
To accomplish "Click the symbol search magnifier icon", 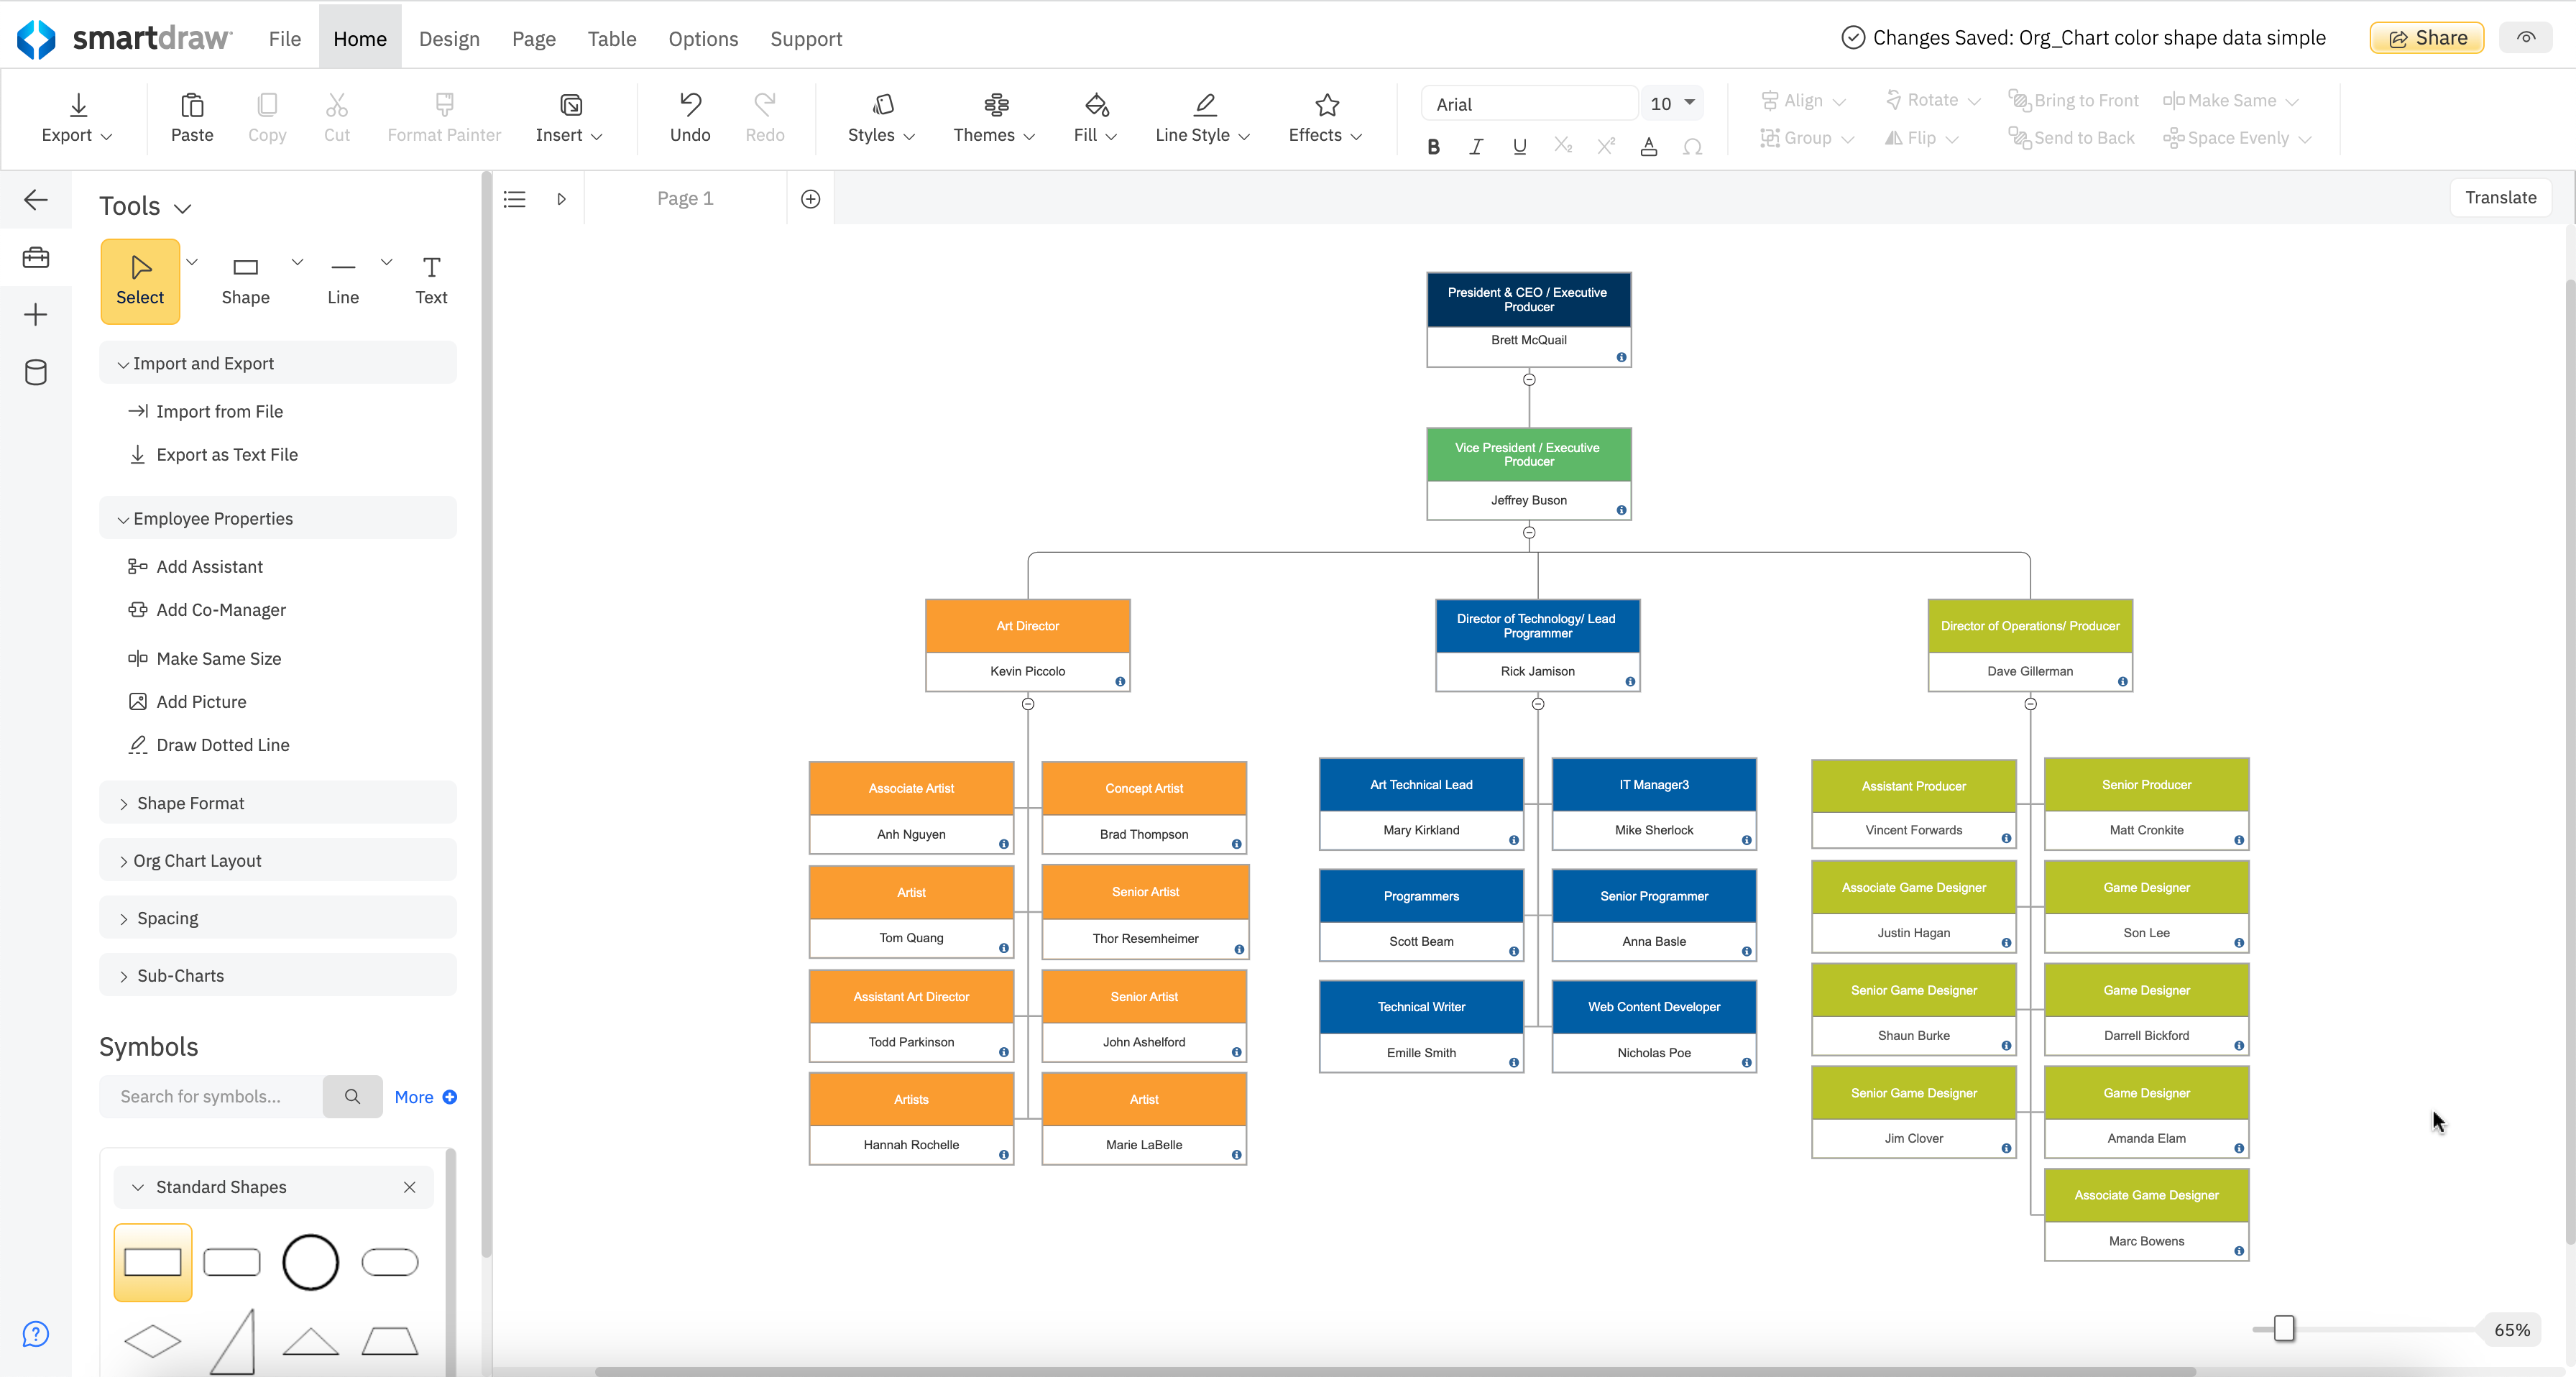I will point(352,1096).
